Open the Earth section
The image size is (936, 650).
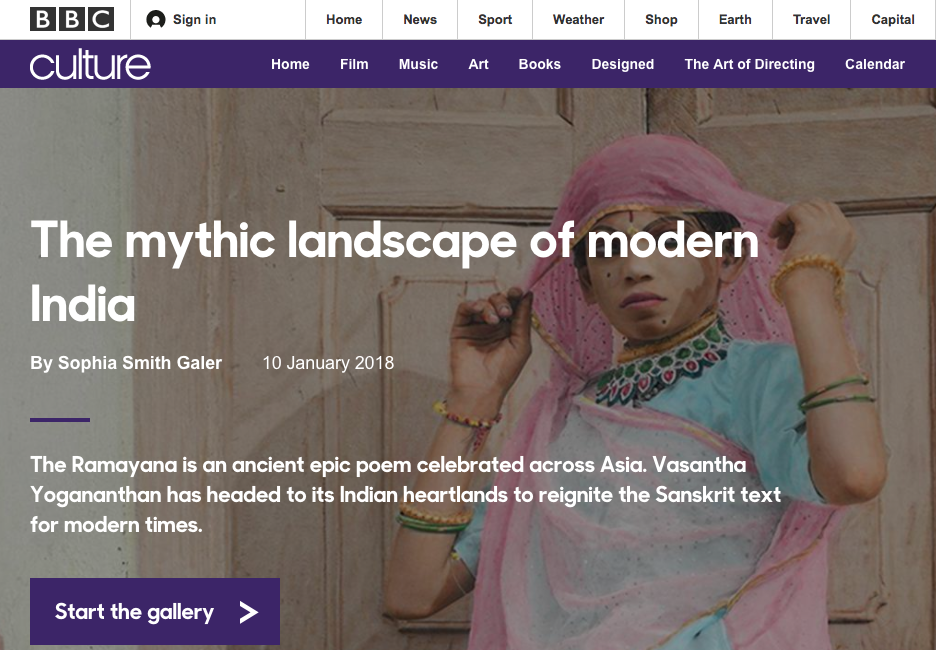click(735, 19)
